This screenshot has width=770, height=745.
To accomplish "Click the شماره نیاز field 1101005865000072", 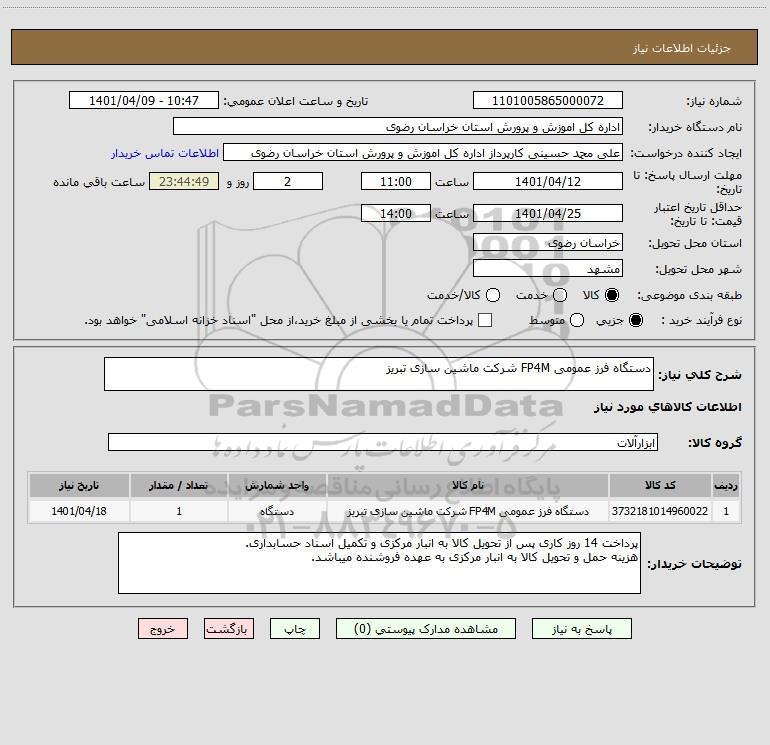I will (548, 100).
